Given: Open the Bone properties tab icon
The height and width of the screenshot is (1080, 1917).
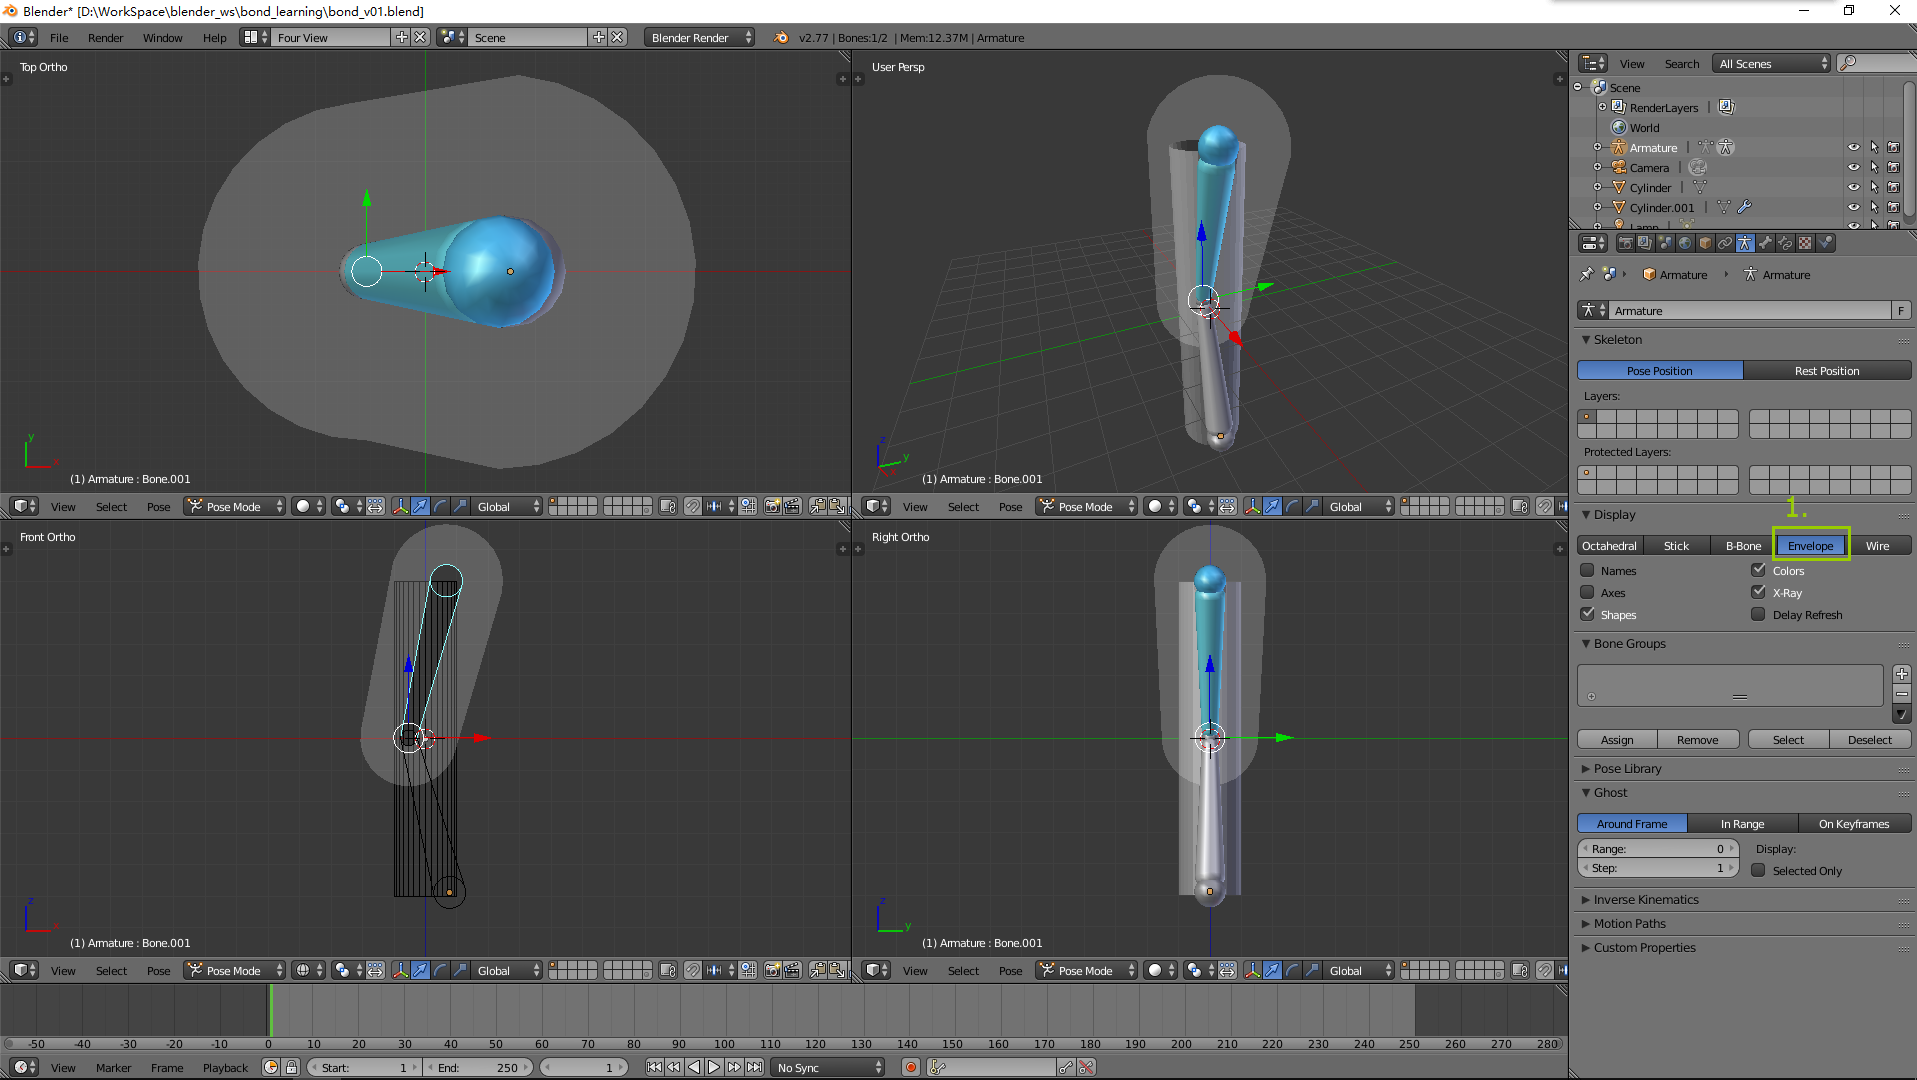Looking at the screenshot, I should pyautogui.click(x=1765, y=243).
